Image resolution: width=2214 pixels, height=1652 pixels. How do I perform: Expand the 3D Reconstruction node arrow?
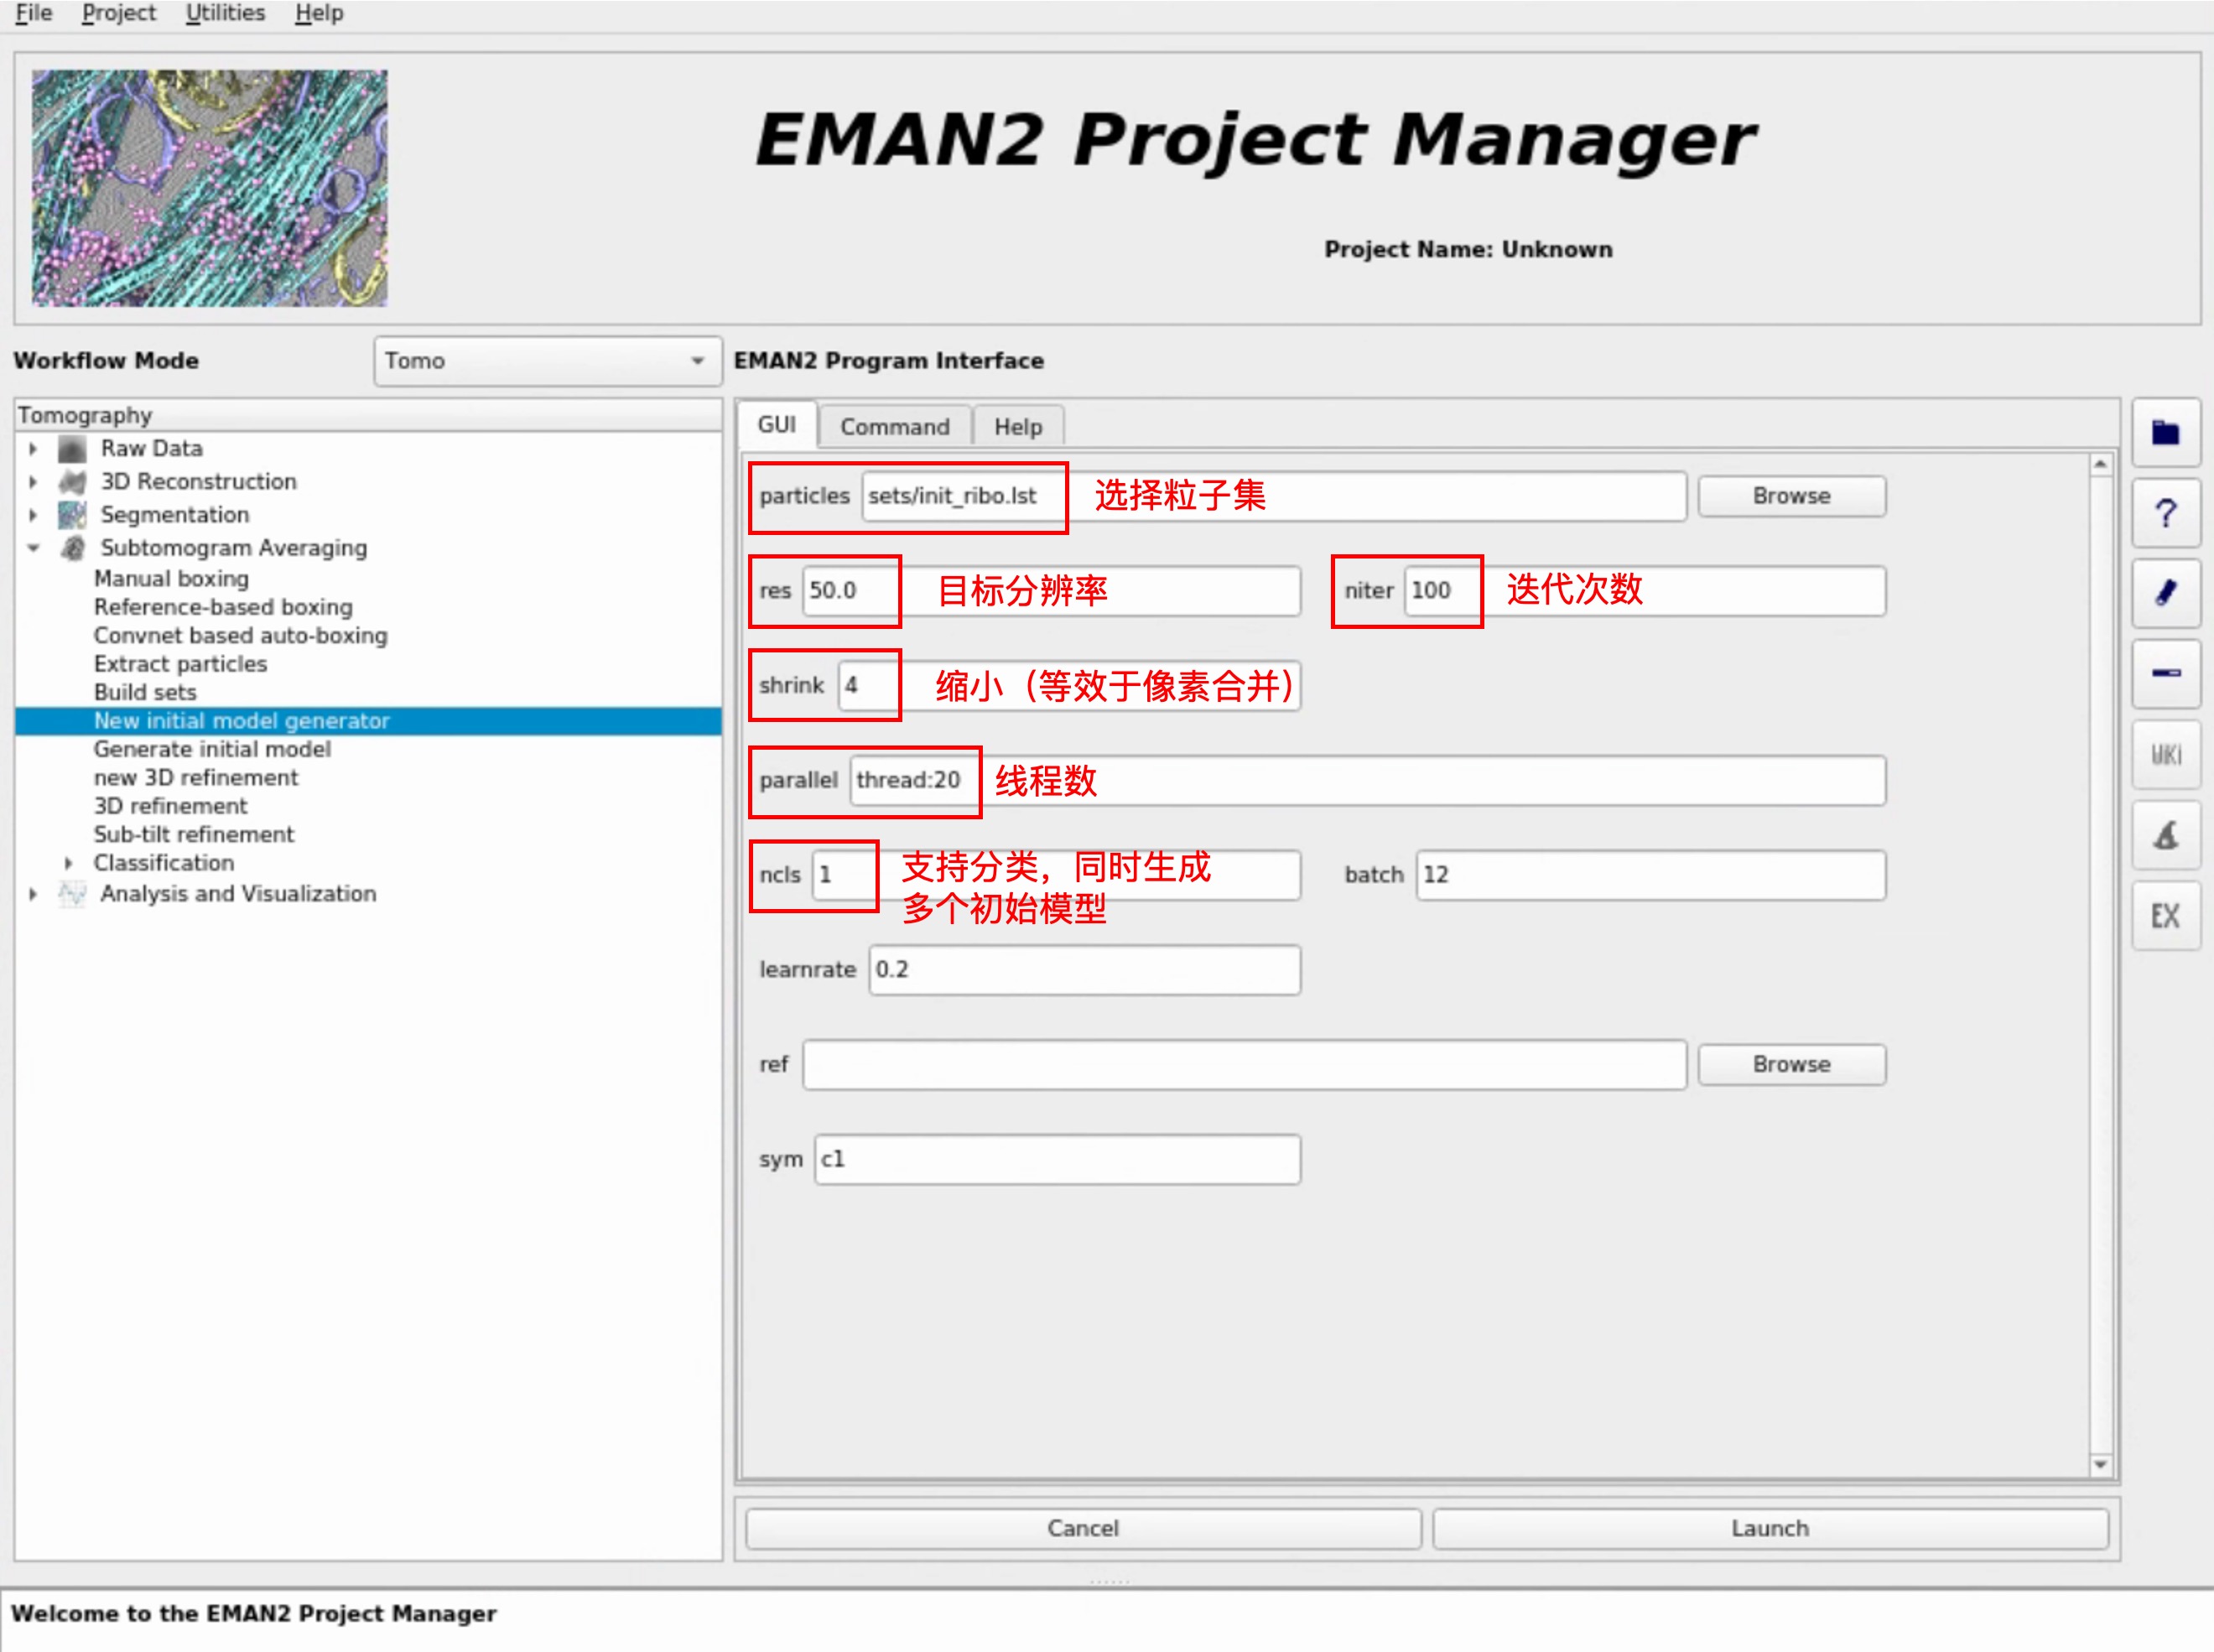point(33,482)
